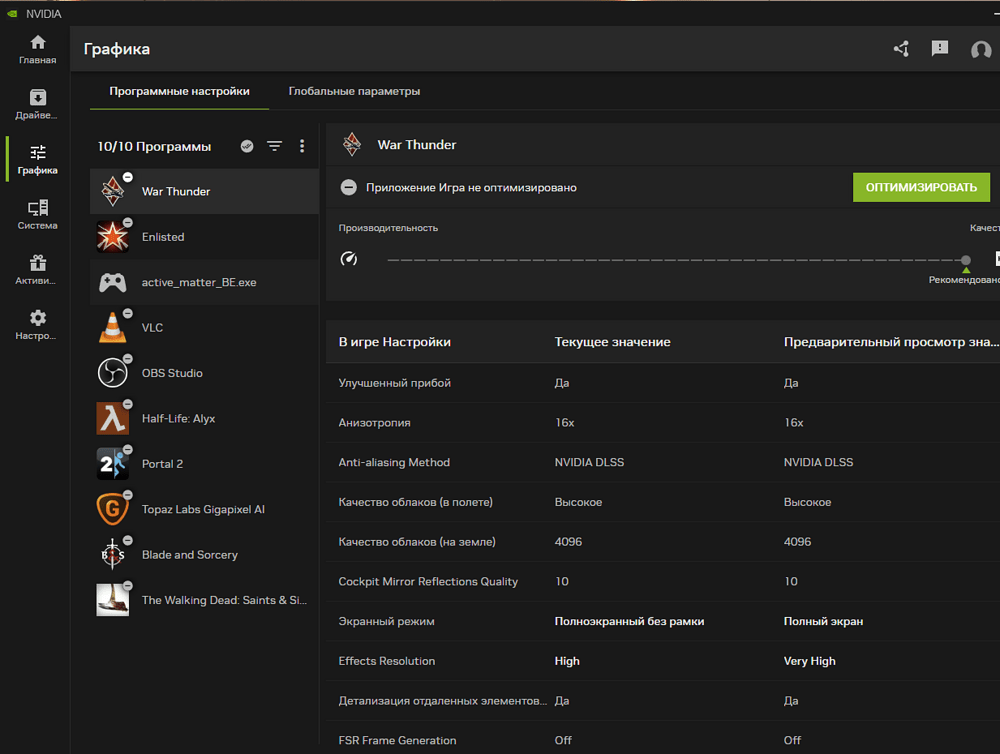The width and height of the screenshot is (1000, 754).
Task: Select active_matter_BE.exe in program list
Action: point(204,282)
